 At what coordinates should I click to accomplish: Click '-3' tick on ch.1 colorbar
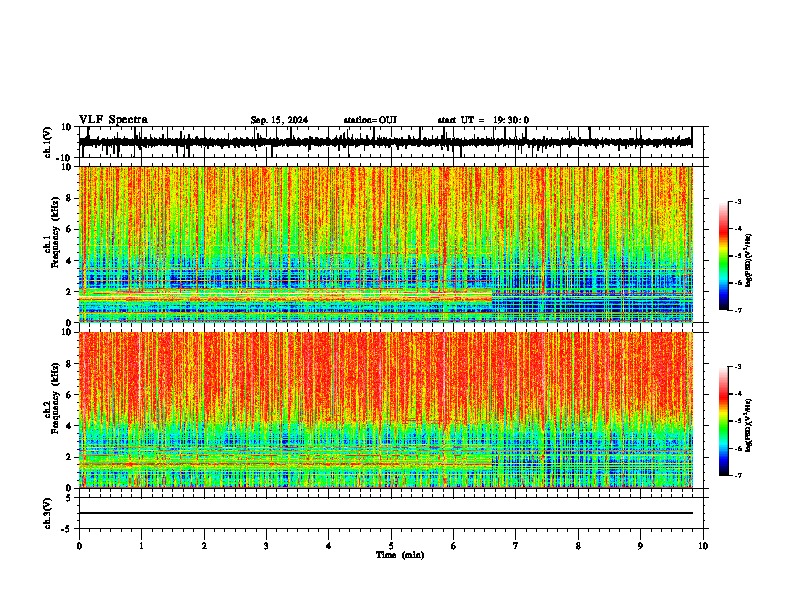click(x=737, y=202)
